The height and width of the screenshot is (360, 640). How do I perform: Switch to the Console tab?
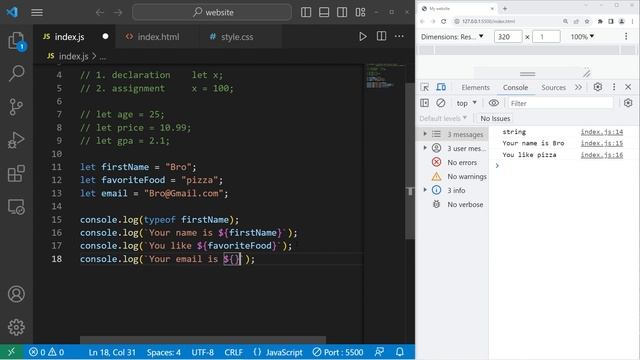click(515, 87)
